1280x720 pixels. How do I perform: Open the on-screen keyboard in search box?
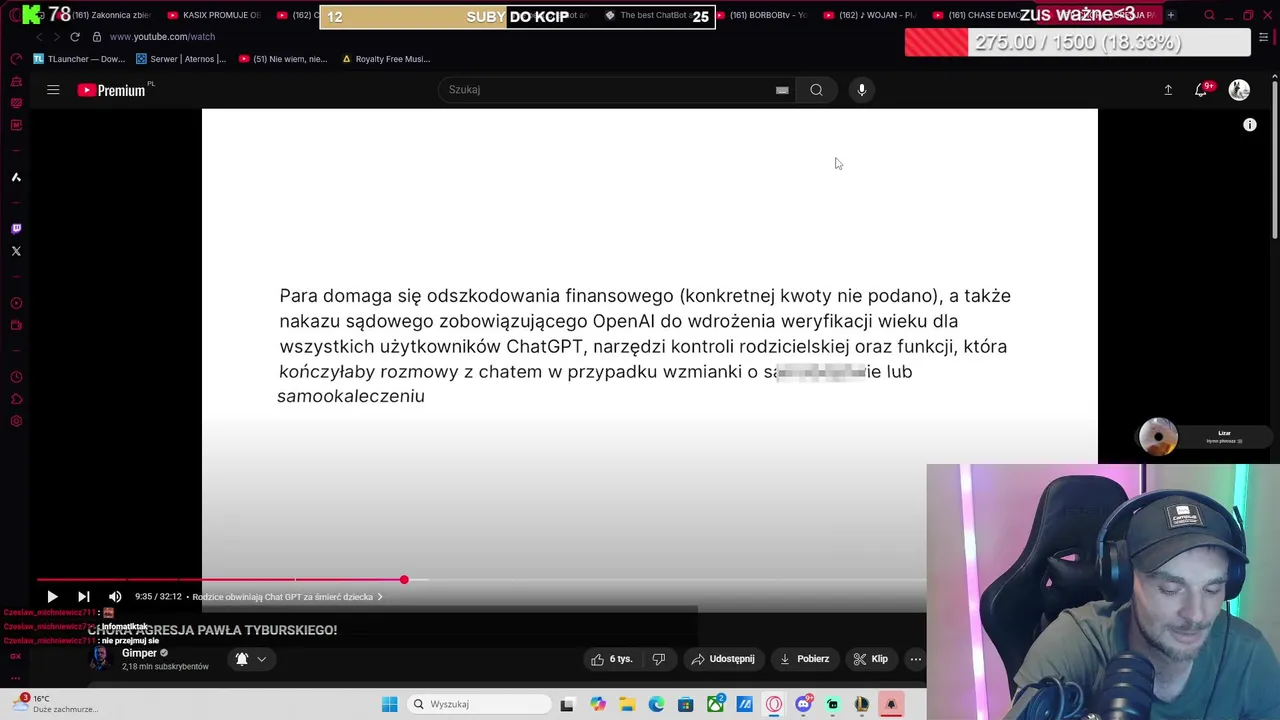coord(782,90)
